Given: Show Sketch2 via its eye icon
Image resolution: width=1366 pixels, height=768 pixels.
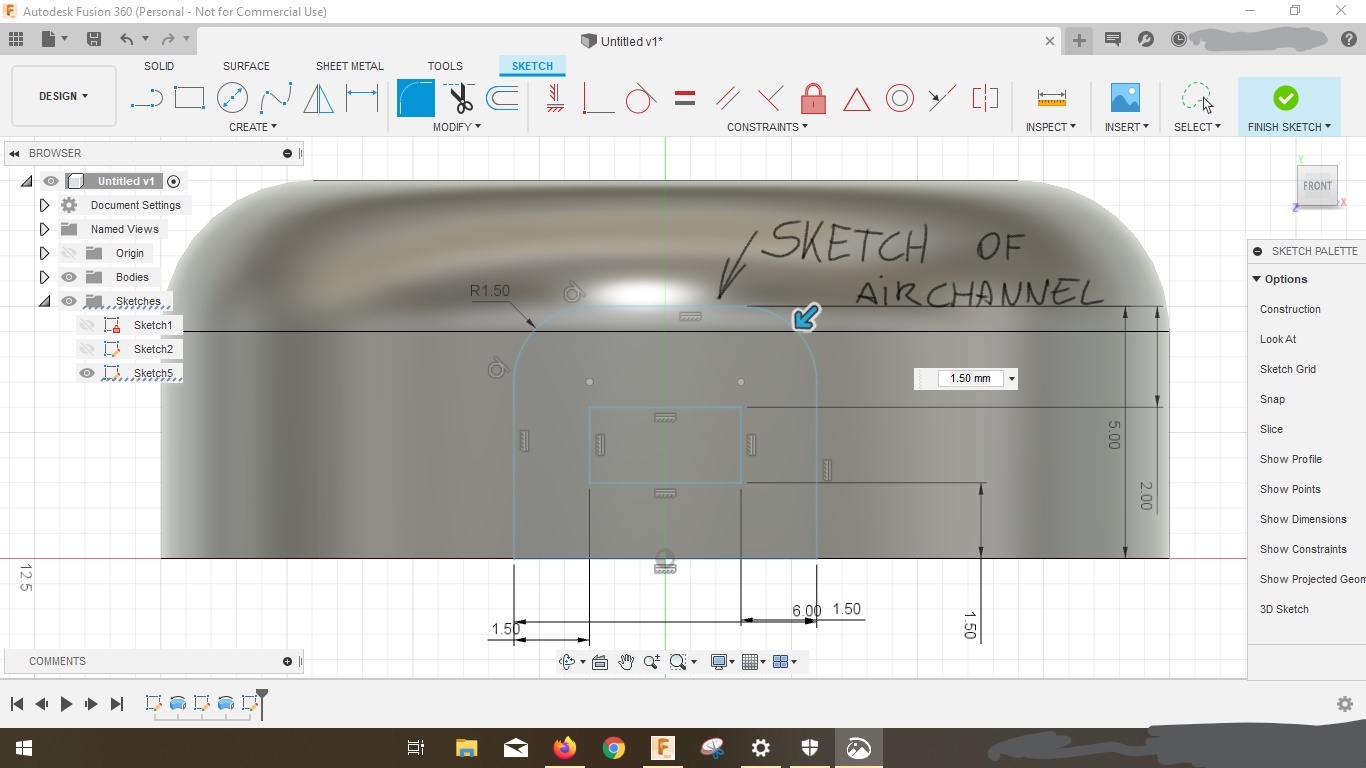Looking at the screenshot, I should (87, 349).
